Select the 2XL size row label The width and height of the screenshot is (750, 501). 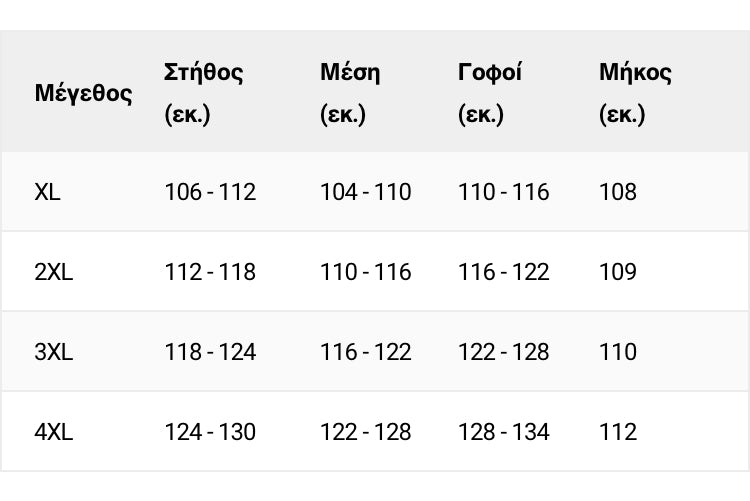(x=54, y=272)
